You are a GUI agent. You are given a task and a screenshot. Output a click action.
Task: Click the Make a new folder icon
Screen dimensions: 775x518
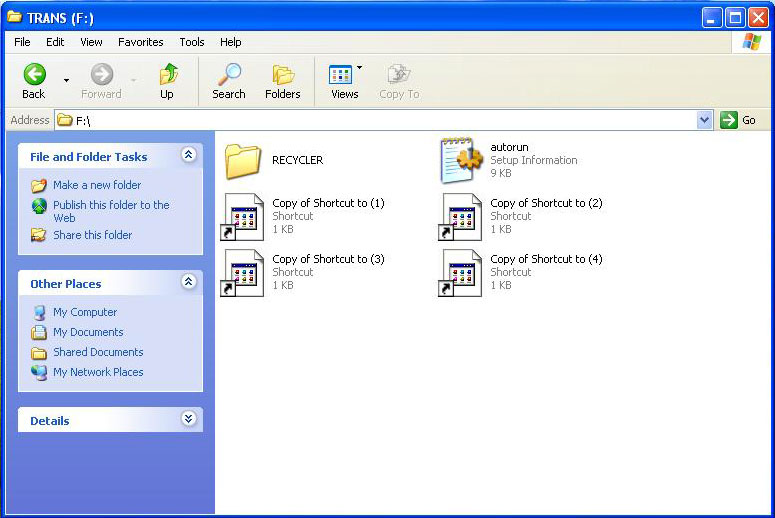tap(39, 185)
